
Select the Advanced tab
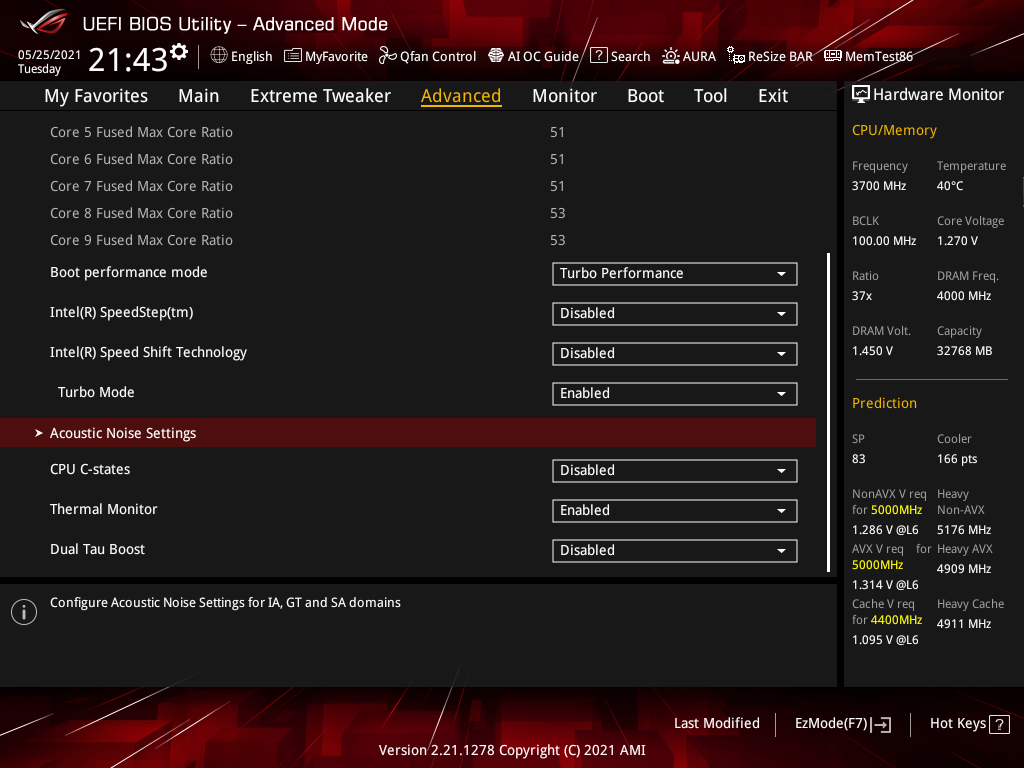(461, 96)
